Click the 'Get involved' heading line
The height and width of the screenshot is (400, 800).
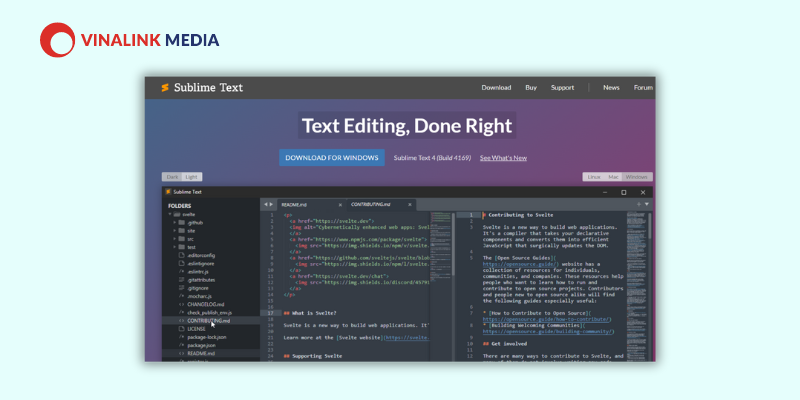click(506, 344)
